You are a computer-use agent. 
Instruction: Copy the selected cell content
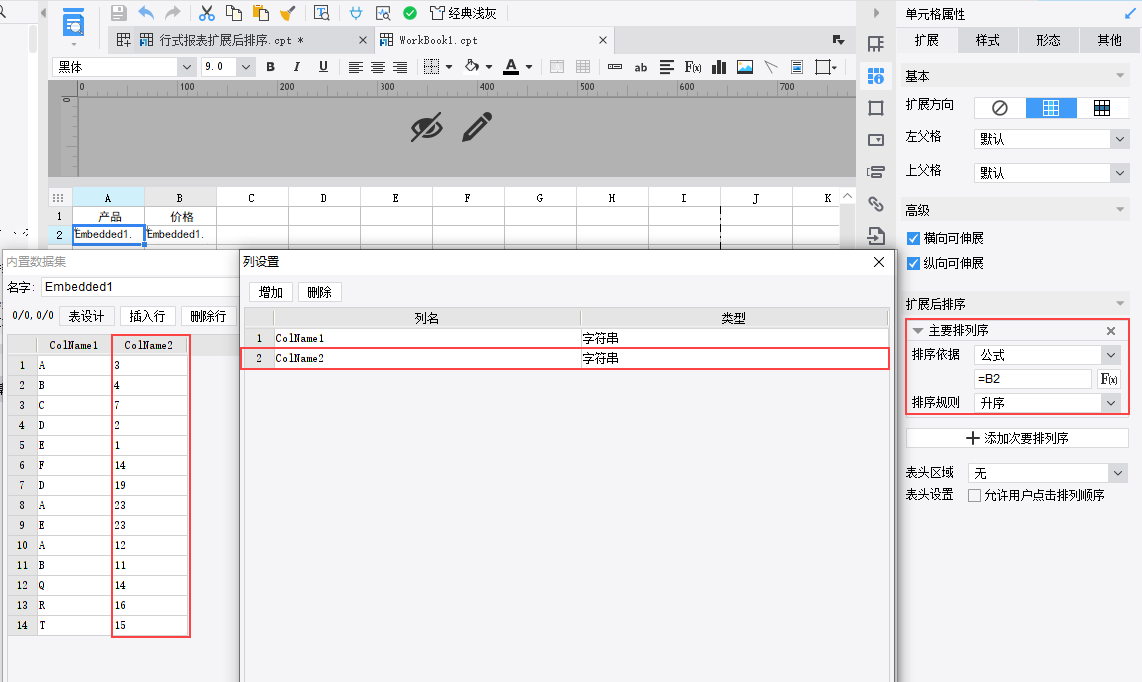[x=234, y=13]
